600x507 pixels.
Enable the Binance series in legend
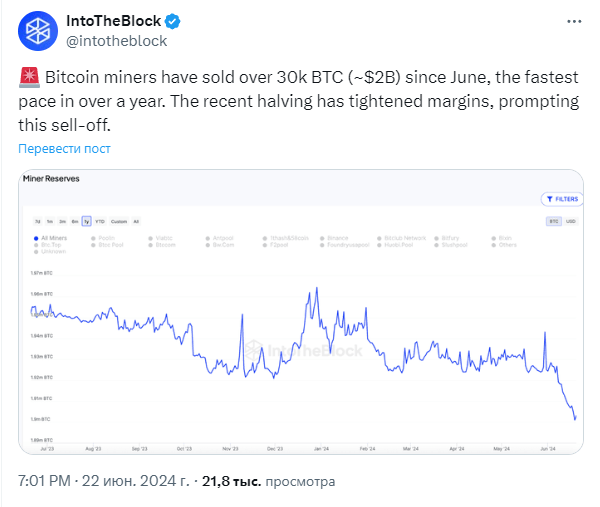pyautogui.click(x=334, y=238)
